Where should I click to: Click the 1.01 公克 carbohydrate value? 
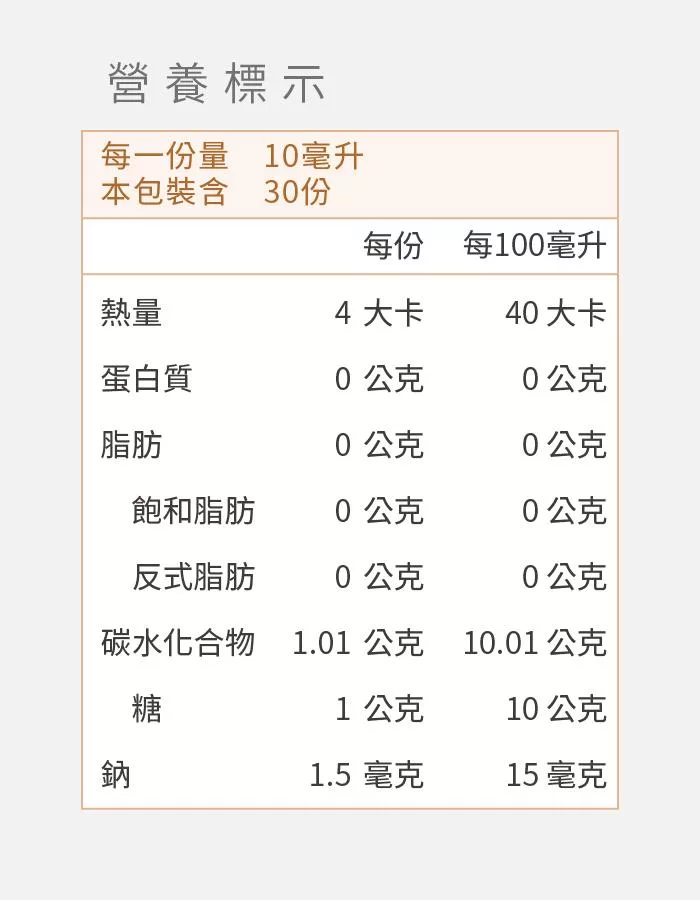[358, 643]
